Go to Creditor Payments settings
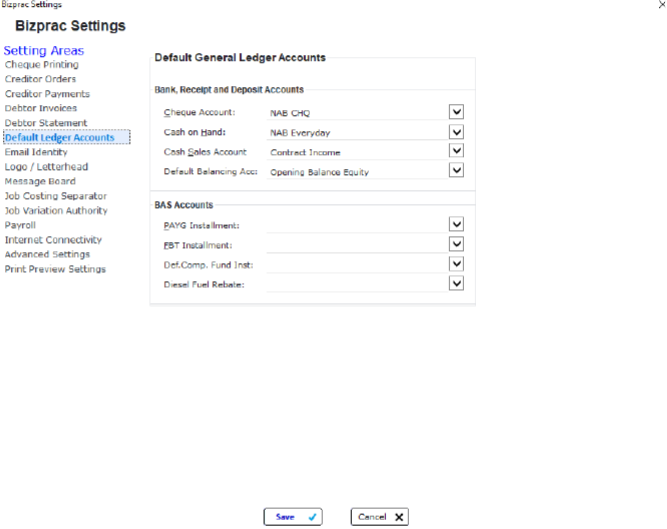Image resolution: width=667 pixels, height=529 pixels. (x=47, y=94)
